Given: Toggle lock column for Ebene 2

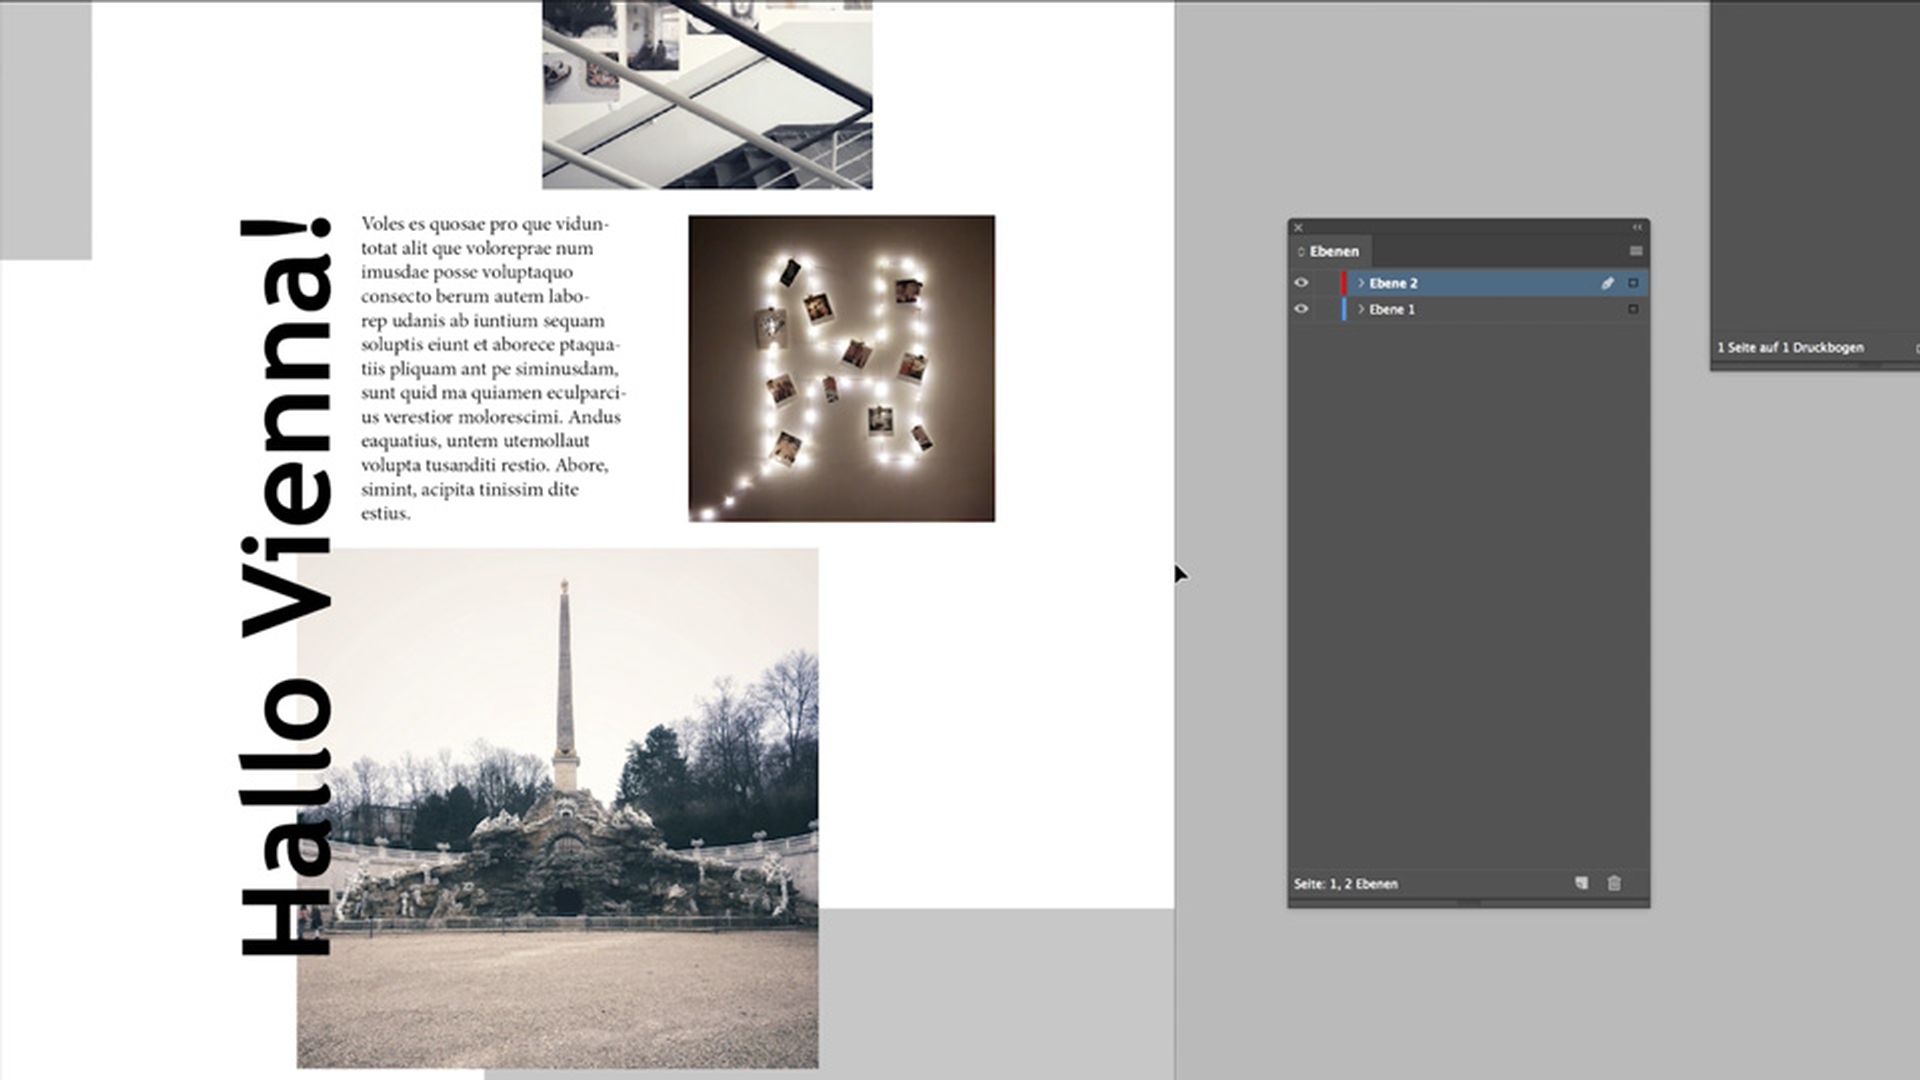Looking at the screenshot, I should tap(1325, 283).
